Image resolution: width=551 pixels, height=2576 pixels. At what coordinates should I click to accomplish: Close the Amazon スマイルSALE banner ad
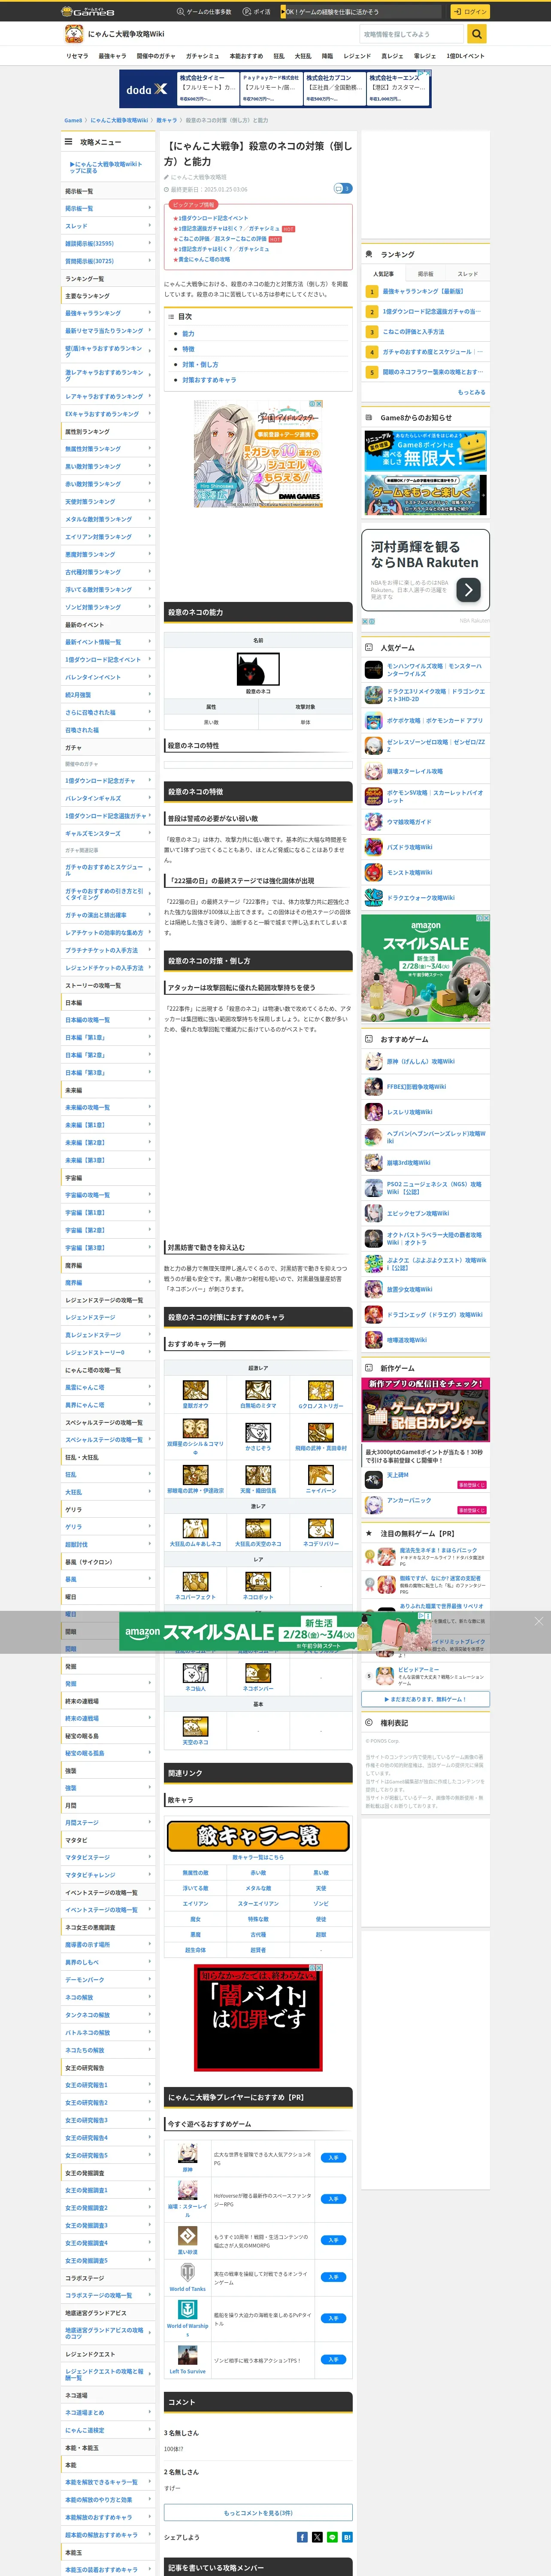(x=538, y=1621)
